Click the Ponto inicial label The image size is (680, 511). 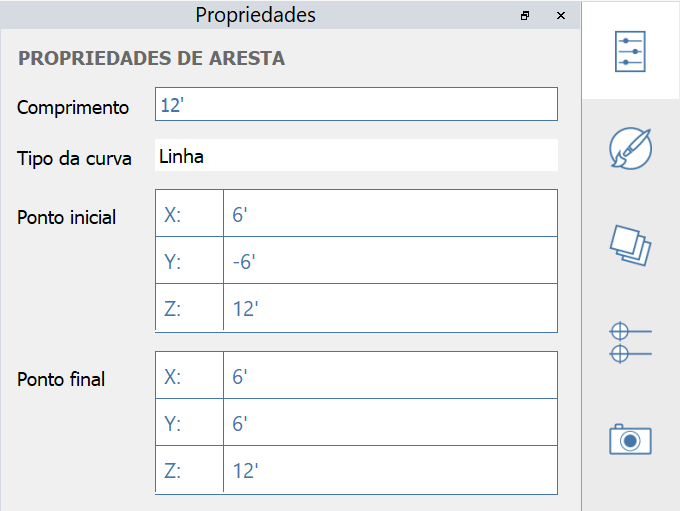(67, 217)
